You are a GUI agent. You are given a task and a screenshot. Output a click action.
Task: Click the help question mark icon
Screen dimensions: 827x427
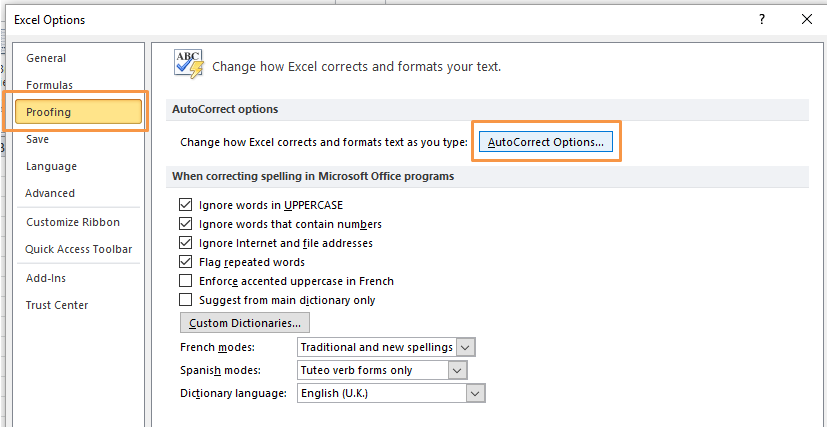(762, 20)
